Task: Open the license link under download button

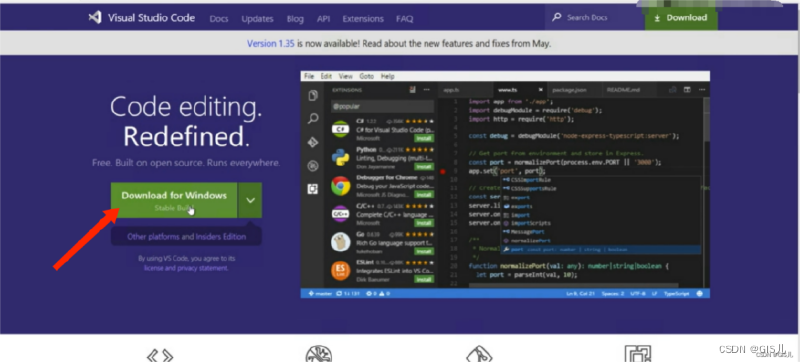Action: coord(152,268)
